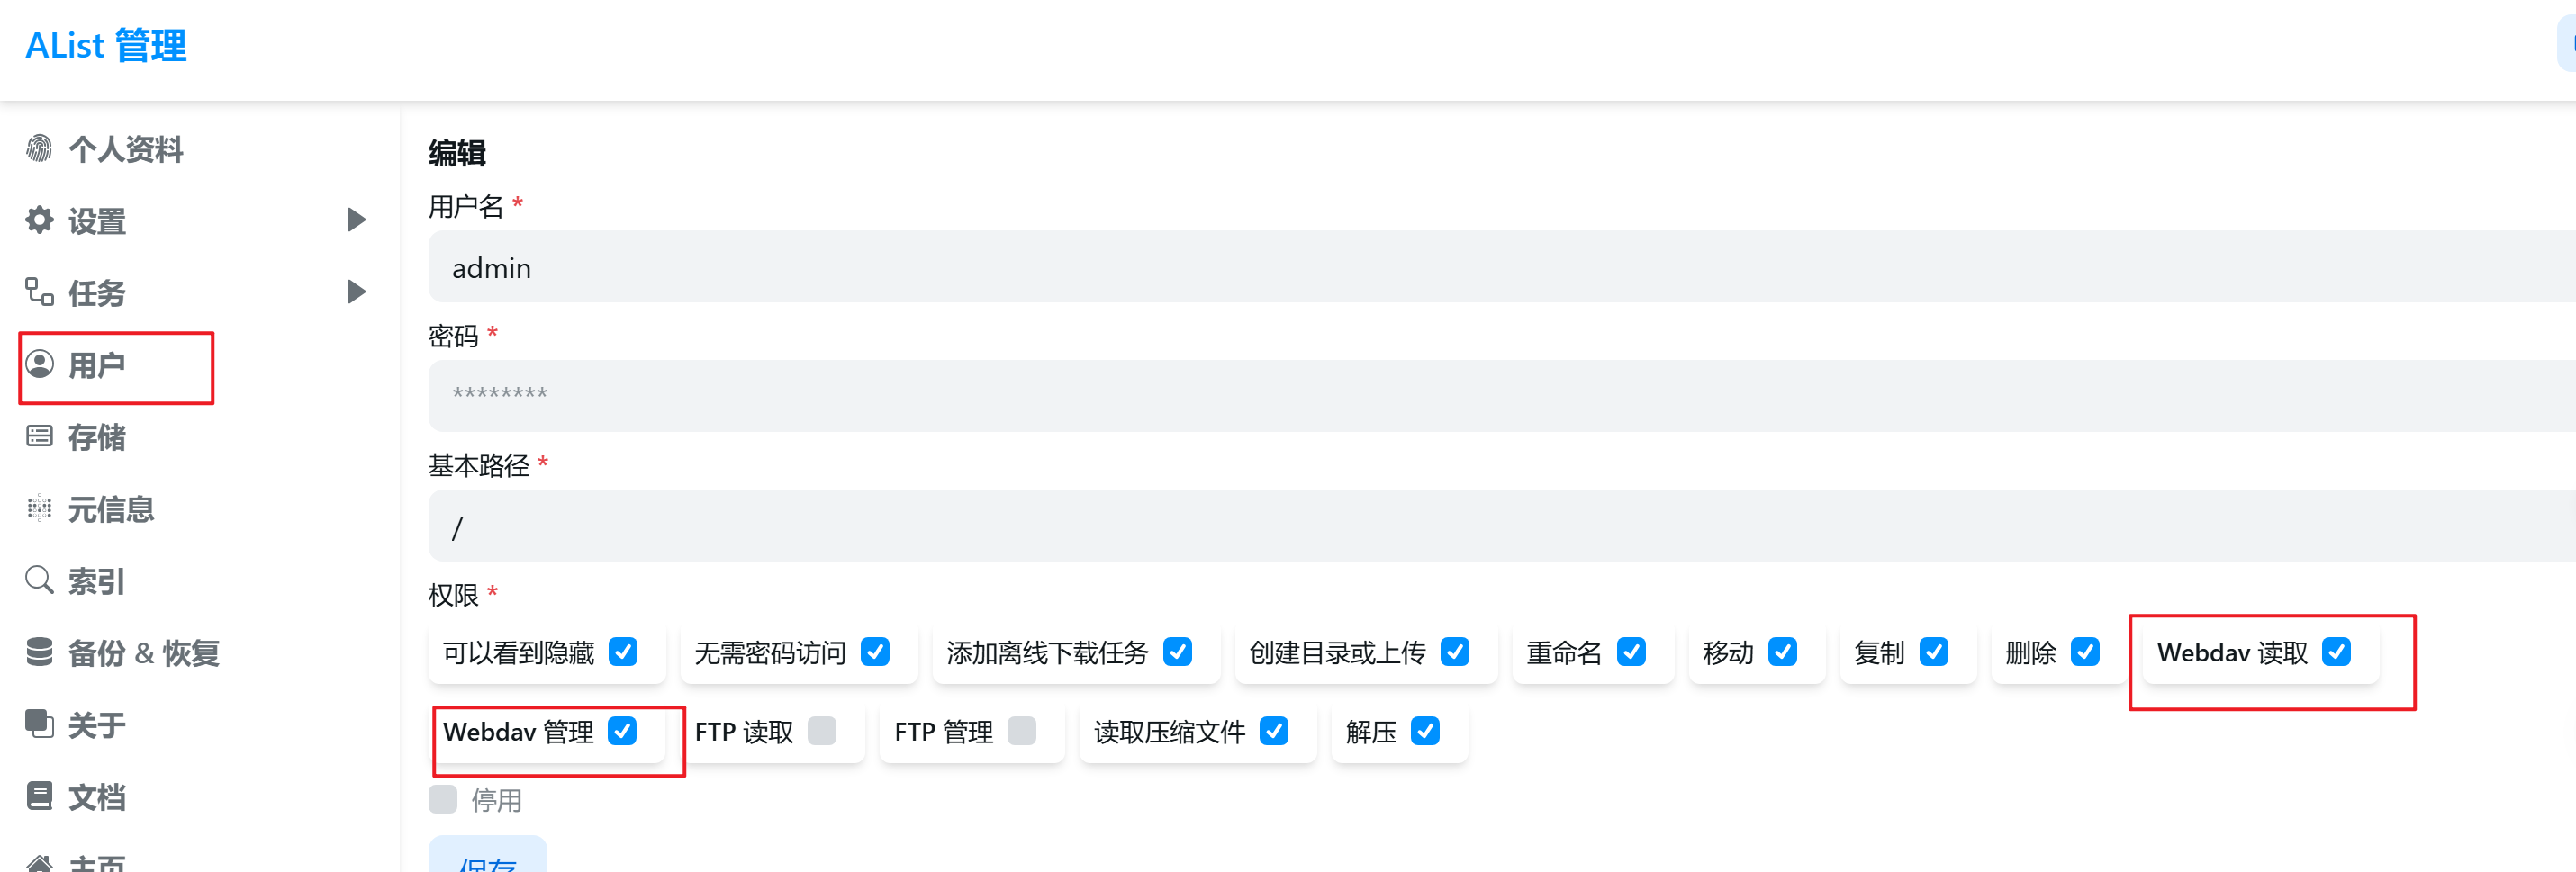
Task: Click the 元信息 dotted grid icon
Action: click(x=39, y=508)
